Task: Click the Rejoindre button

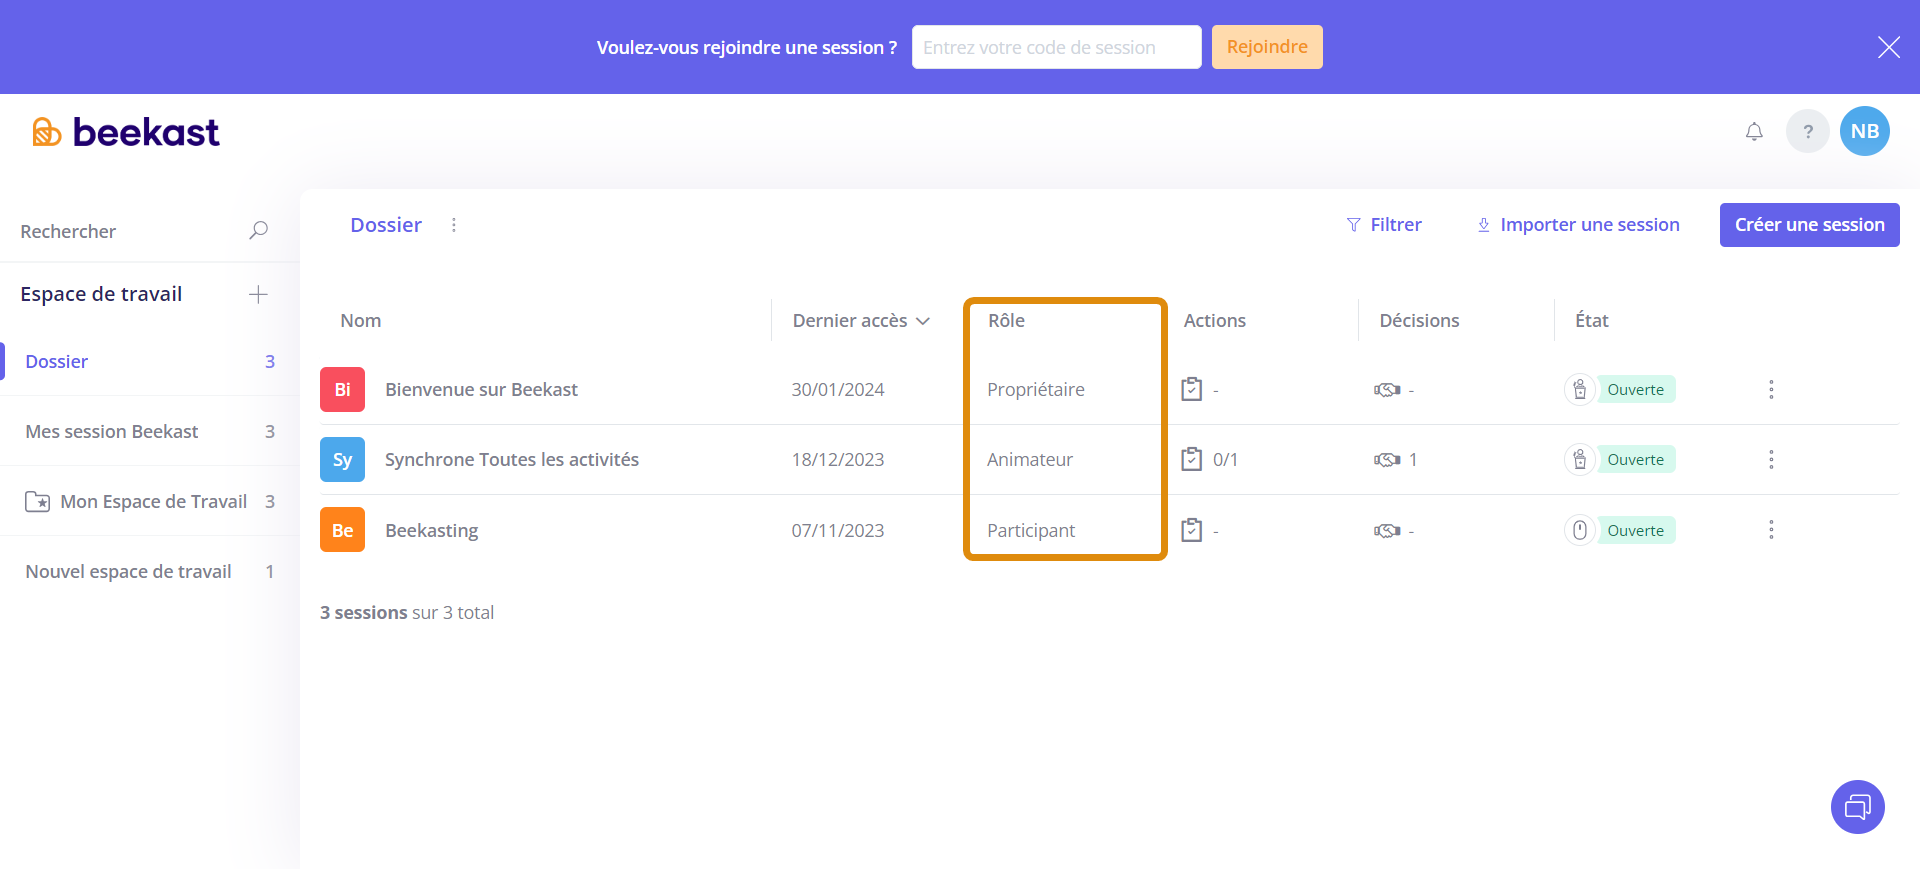Action: point(1267,47)
